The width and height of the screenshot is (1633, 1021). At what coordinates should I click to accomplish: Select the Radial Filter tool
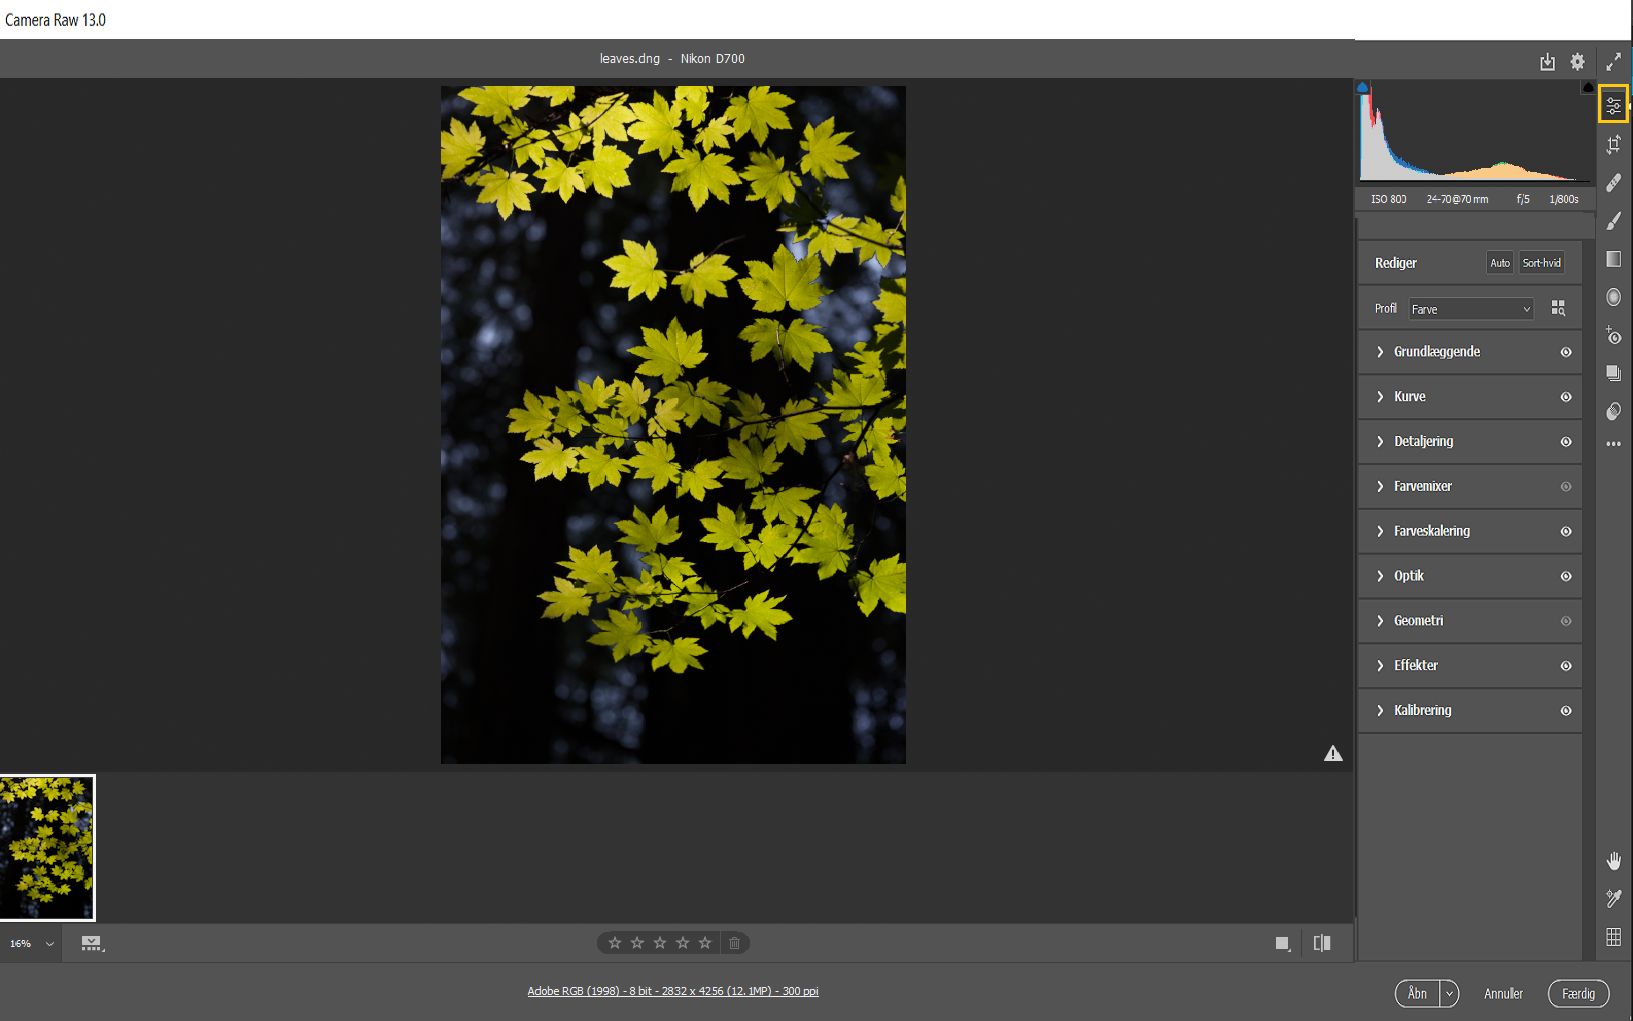coord(1613,297)
